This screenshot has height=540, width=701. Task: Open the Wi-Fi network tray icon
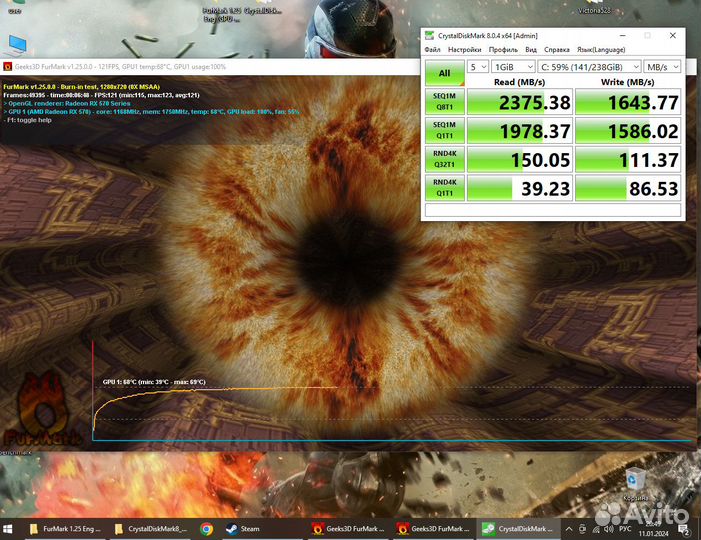[595, 529]
